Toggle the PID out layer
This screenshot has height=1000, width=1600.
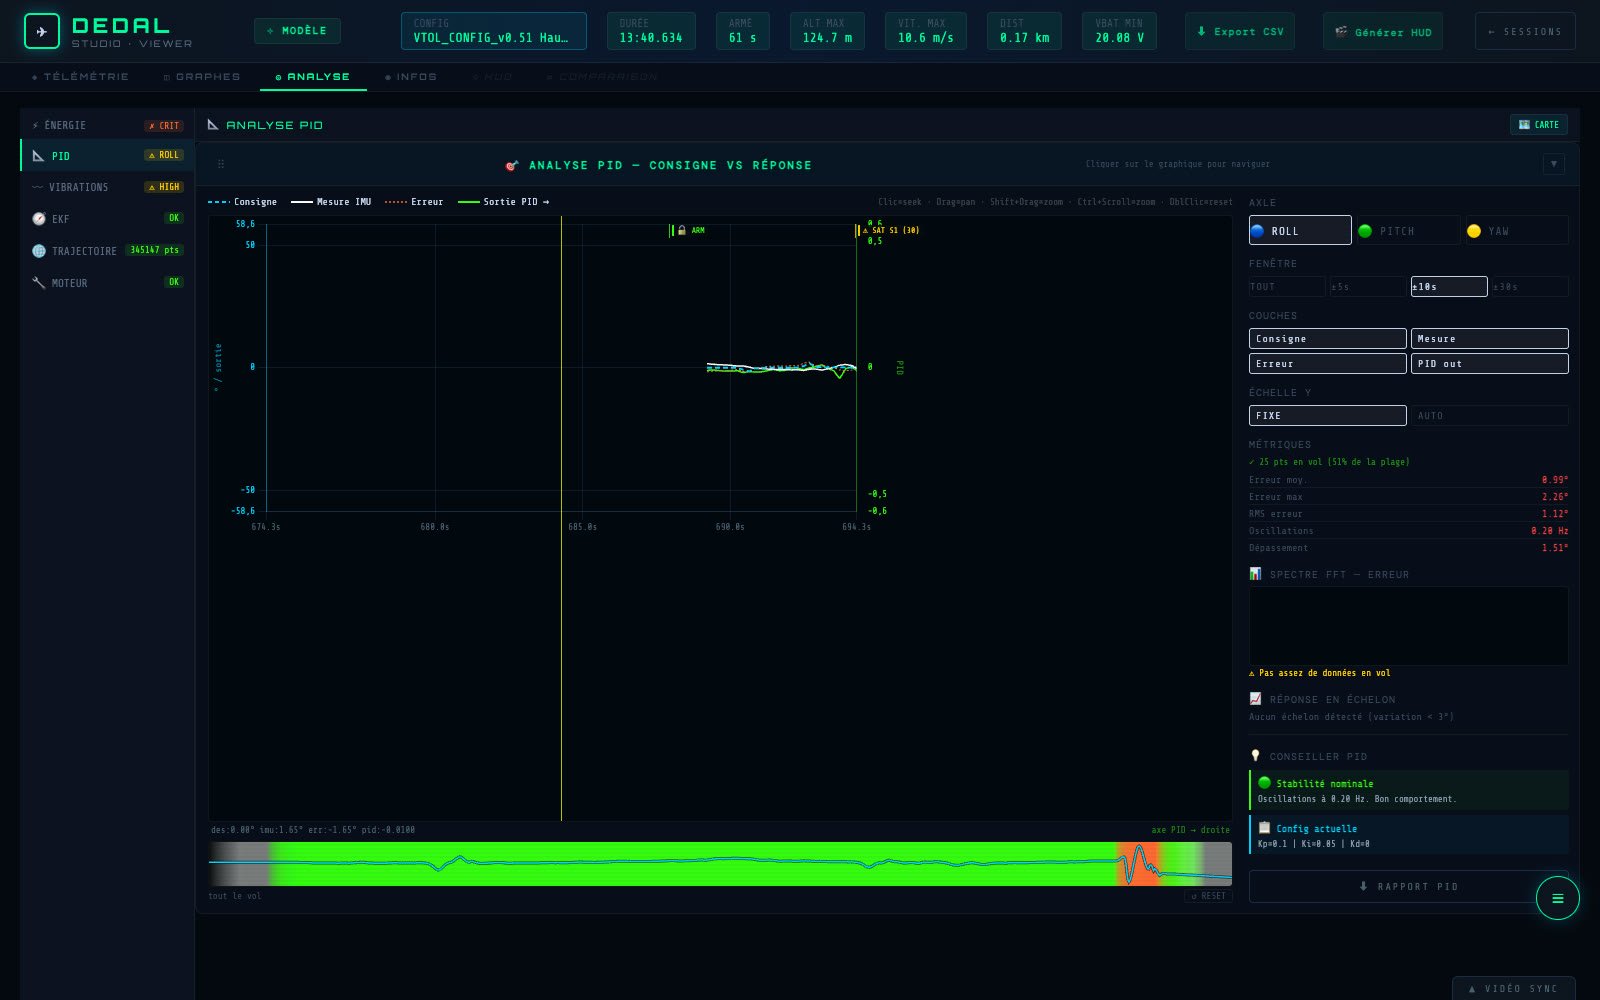click(1489, 364)
